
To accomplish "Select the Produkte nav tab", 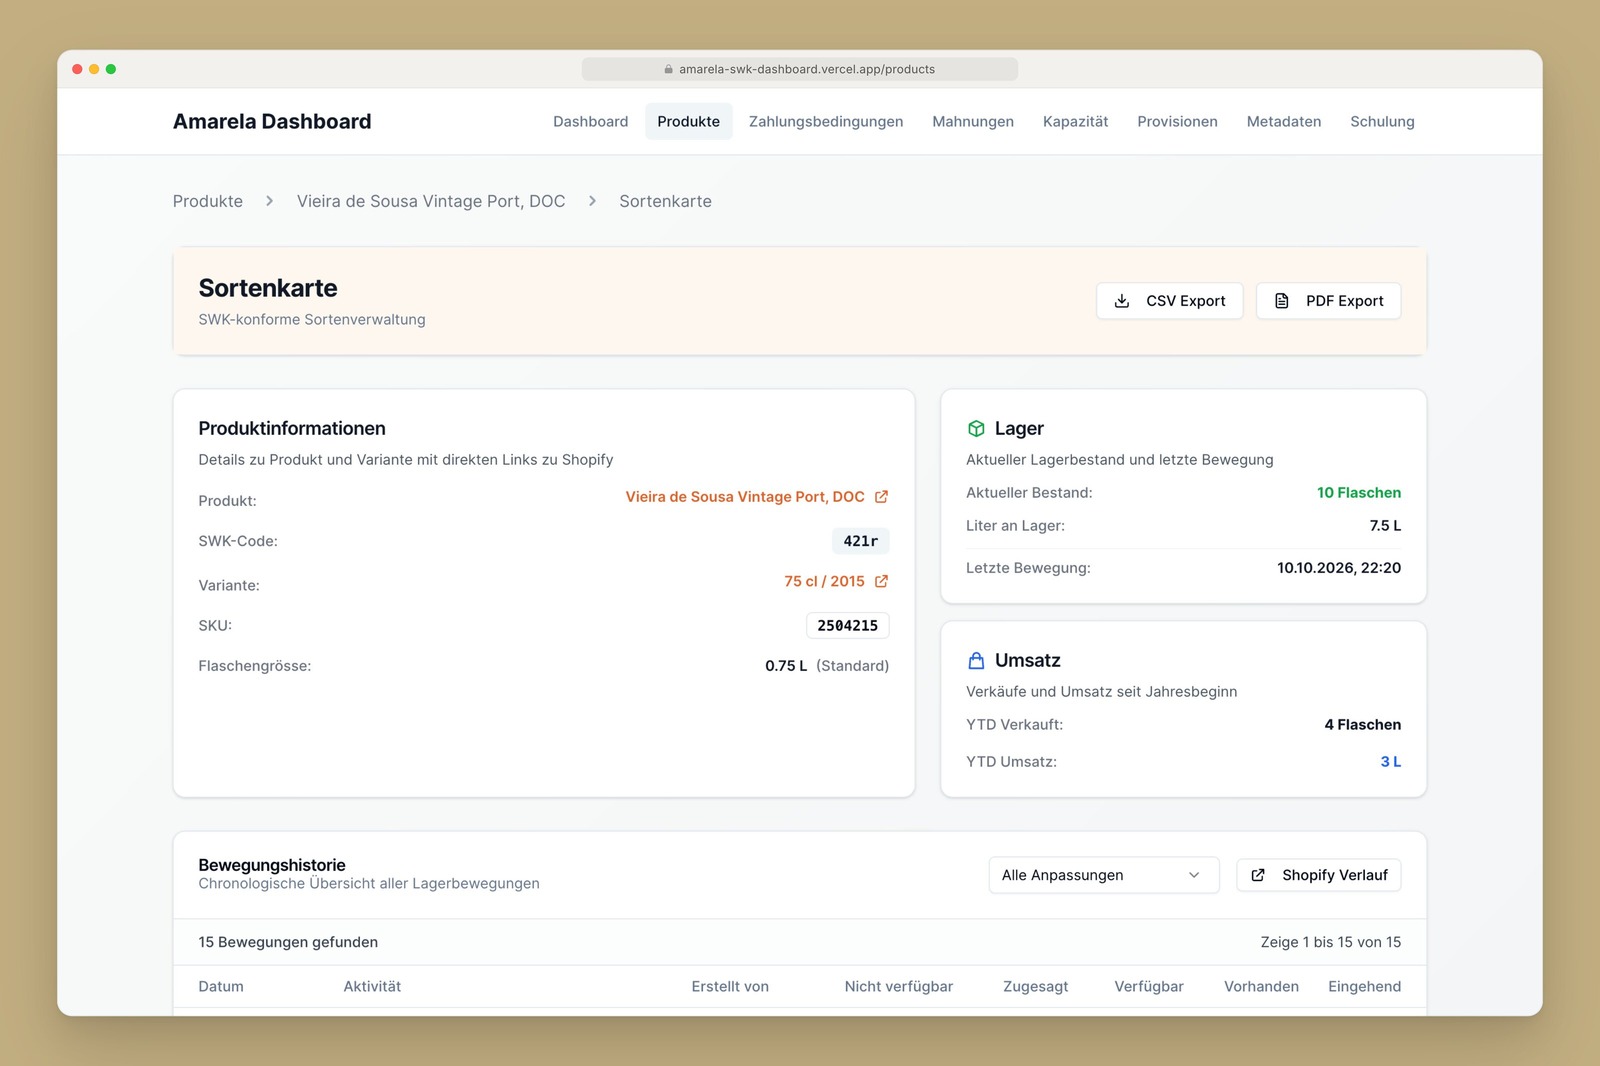I will [x=688, y=121].
